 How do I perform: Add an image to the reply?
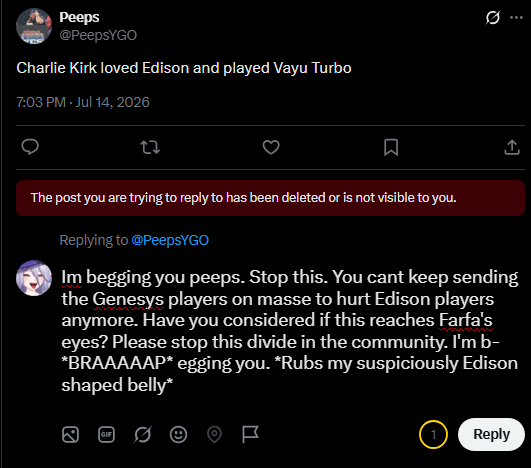(x=70, y=434)
